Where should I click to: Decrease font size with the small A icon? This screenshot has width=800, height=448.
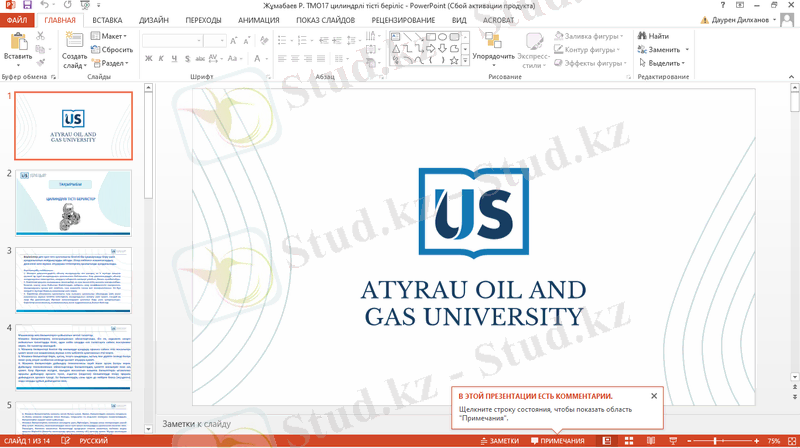[247, 41]
